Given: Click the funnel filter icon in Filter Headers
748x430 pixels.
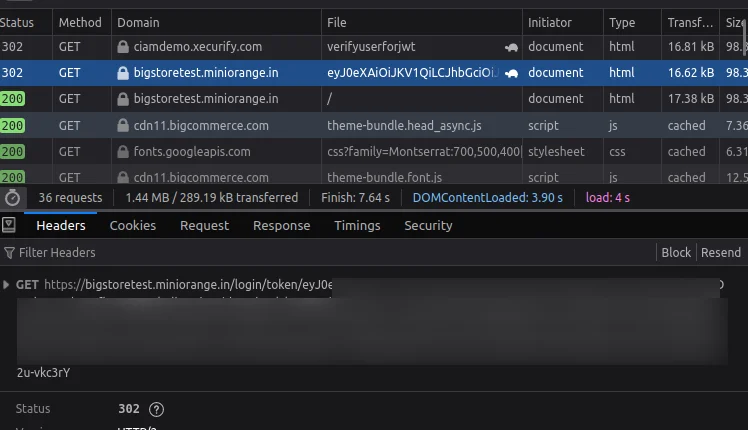Looking at the screenshot, I should tap(9, 253).
